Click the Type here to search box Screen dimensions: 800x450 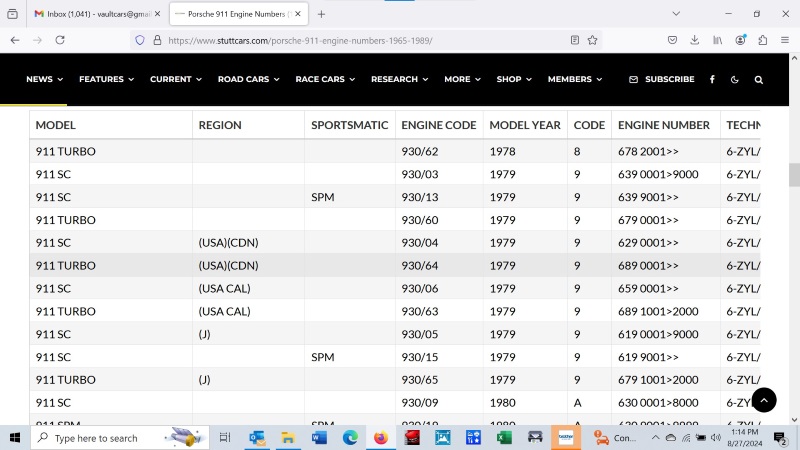coord(120,438)
